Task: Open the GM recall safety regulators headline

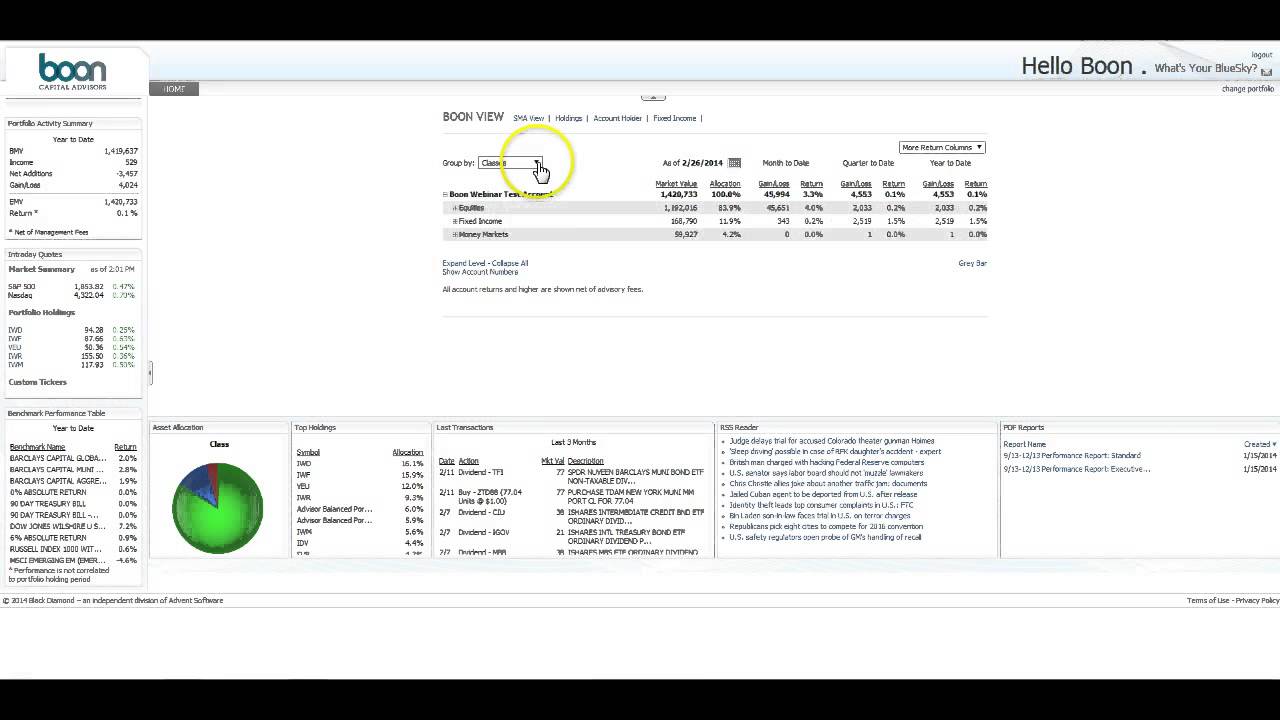Action: (825, 537)
